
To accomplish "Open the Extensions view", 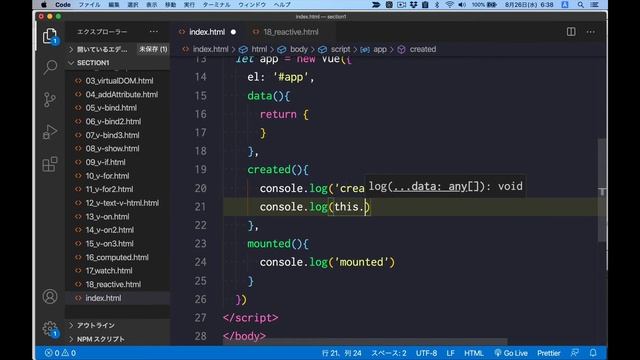I will point(50,164).
